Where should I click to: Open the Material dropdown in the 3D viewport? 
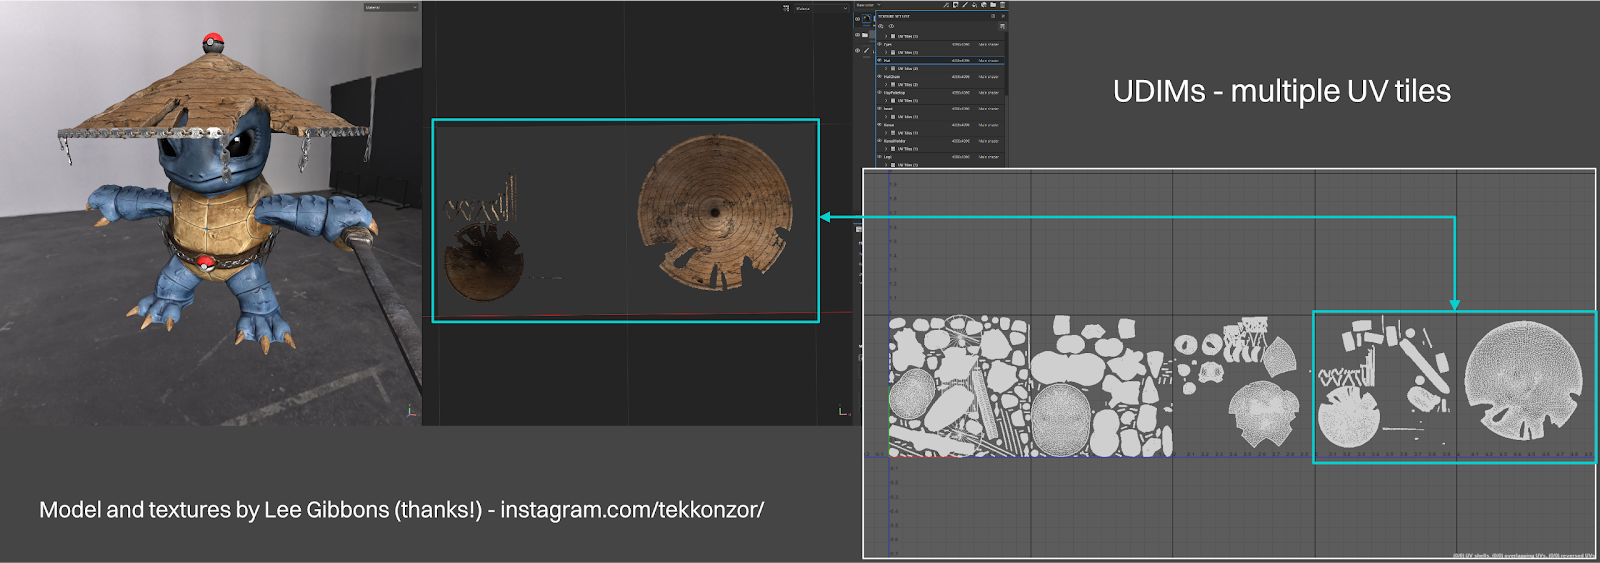(390, 7)
